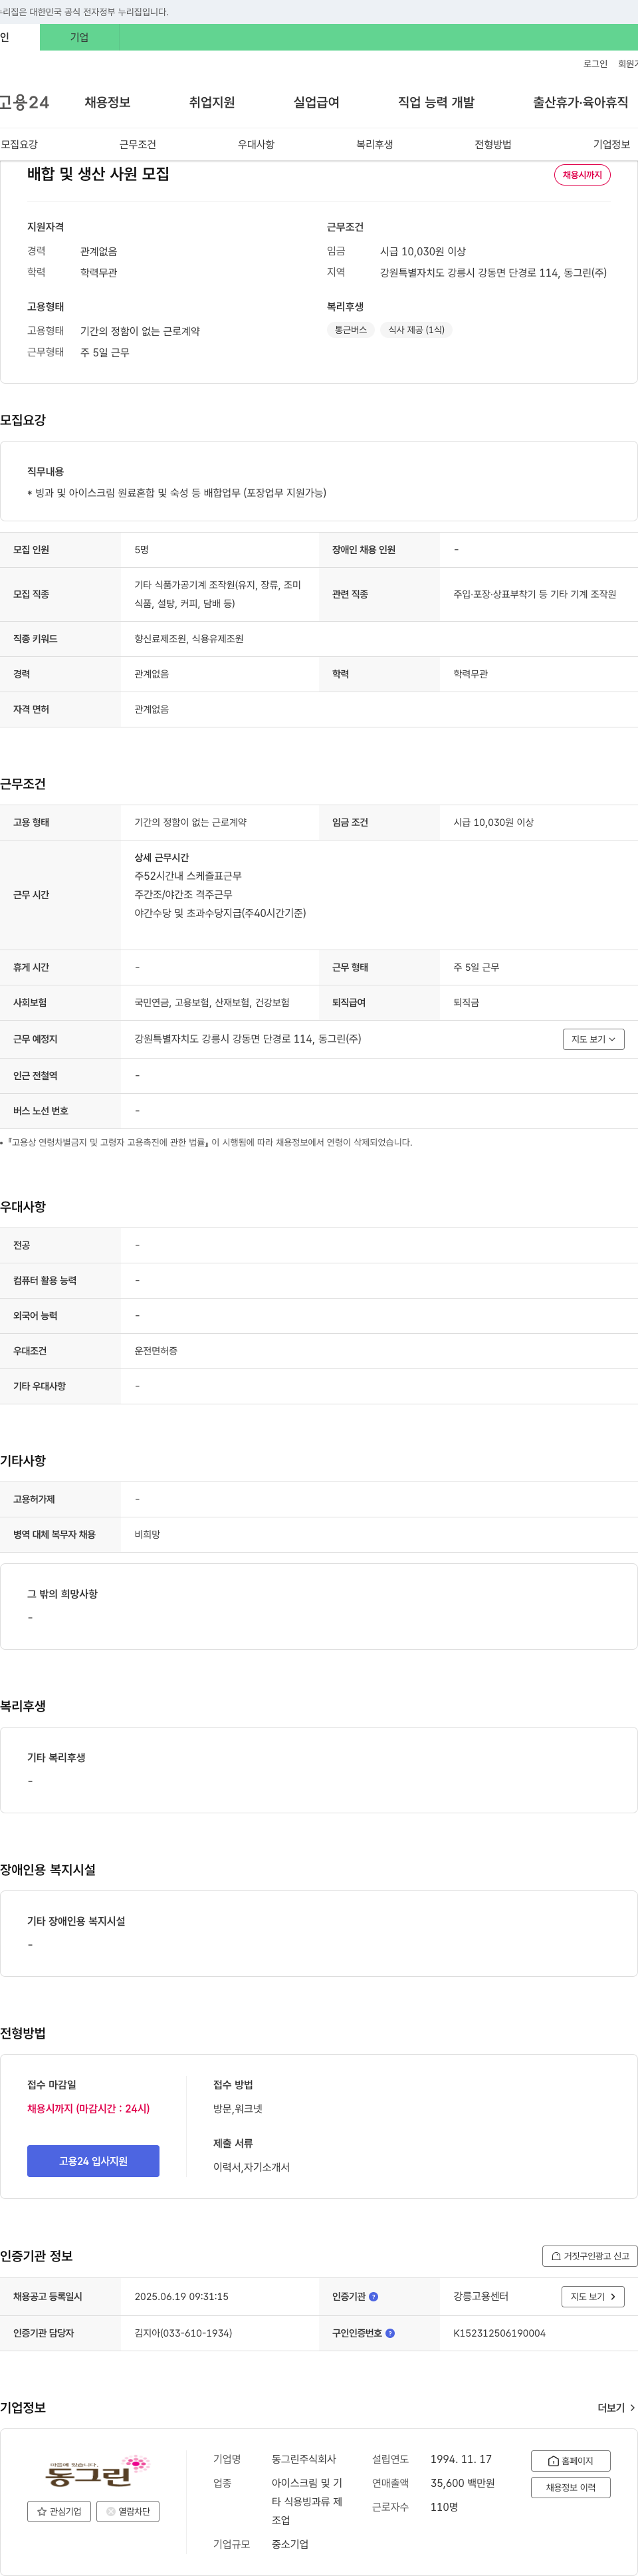This screenshot has height=2576, width=638.
Task: Click 접수 방법 value 방문,워크넷
Action: [x=238, y=2108]
